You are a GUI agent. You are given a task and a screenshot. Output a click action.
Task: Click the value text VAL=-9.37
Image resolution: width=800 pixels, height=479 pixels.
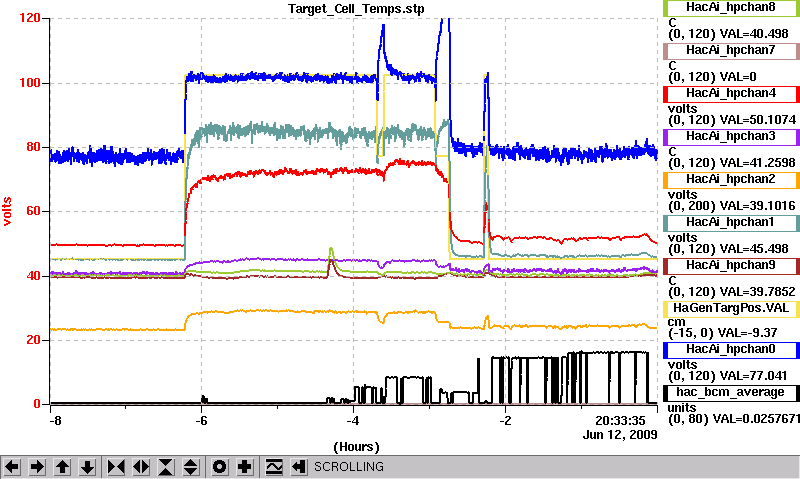pyautogui.click(x=745, y=333)
